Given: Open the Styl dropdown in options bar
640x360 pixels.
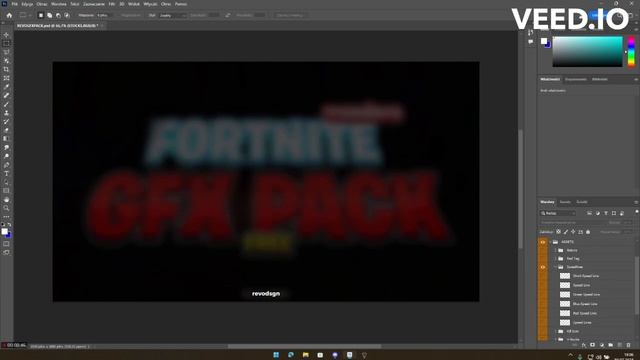Looking at the screenshot, I should coord(172,16).
